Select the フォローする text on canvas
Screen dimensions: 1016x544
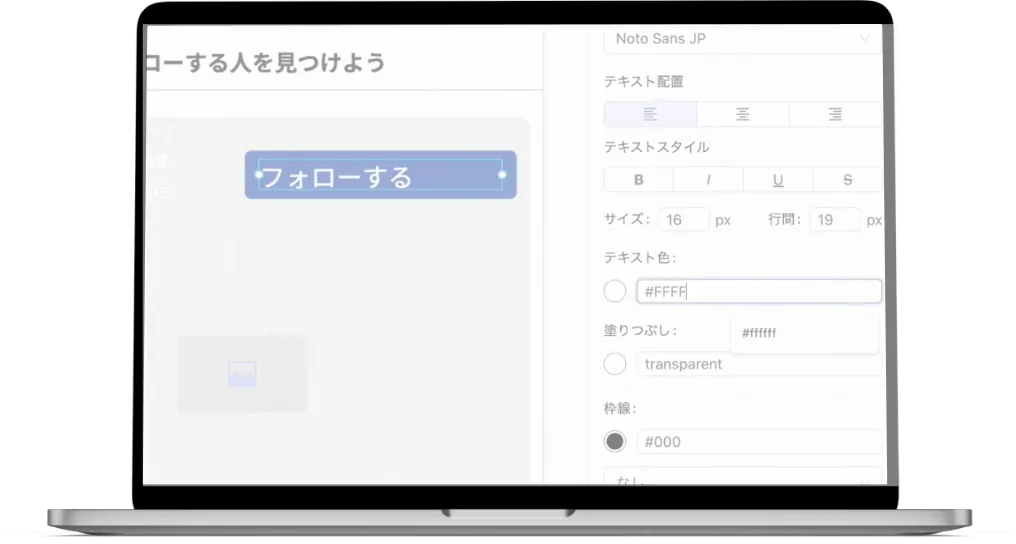coord(336,177)
